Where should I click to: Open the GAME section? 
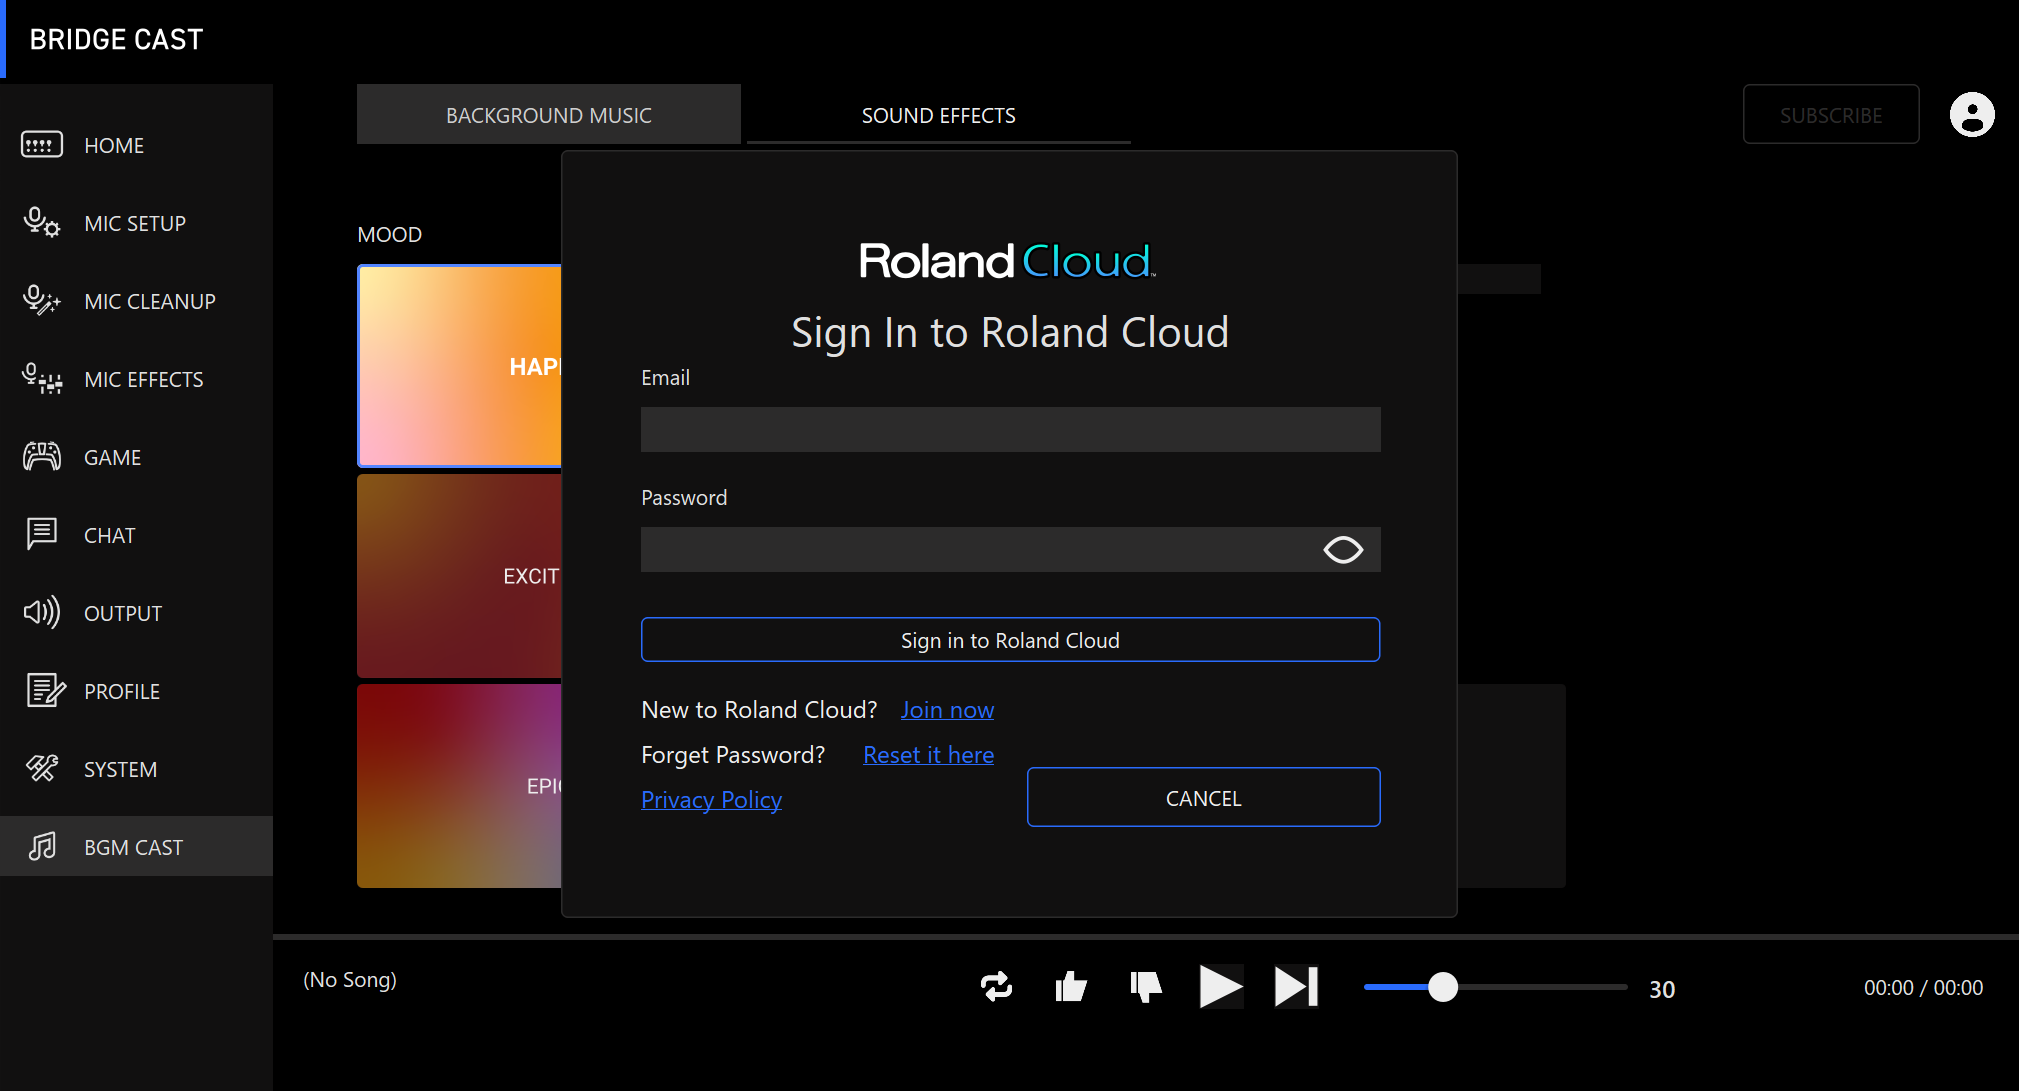pyautogui.click(x=136, y=457)
